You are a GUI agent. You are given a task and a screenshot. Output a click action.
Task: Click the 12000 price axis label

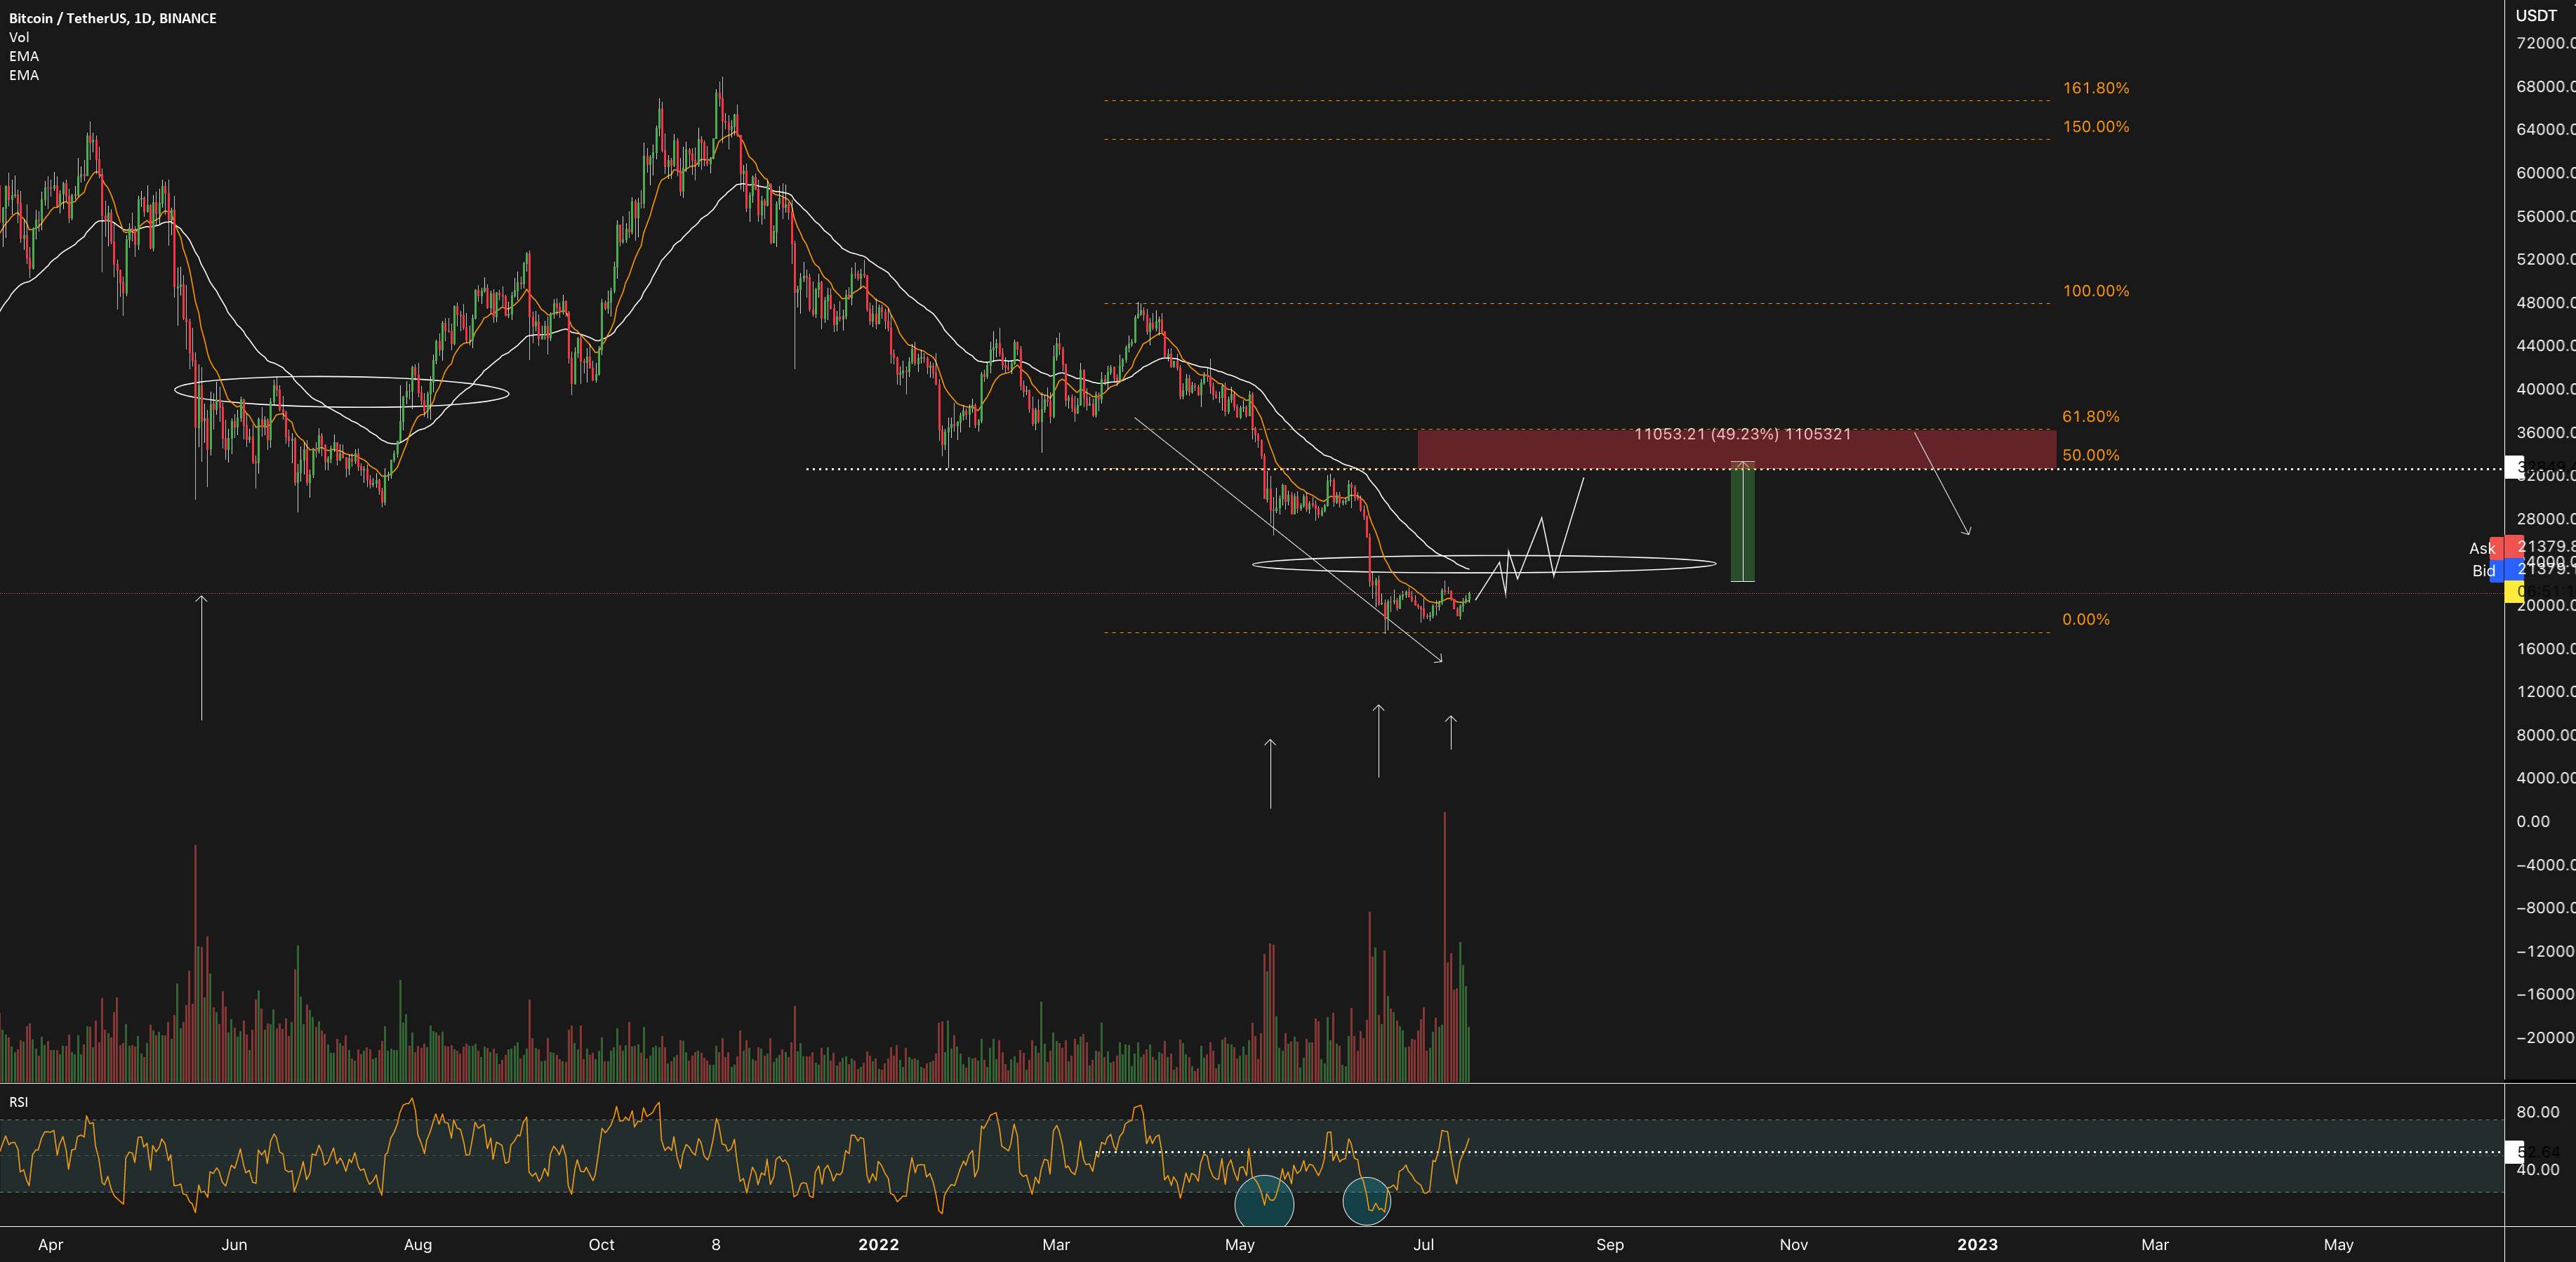click(2545, 692)
